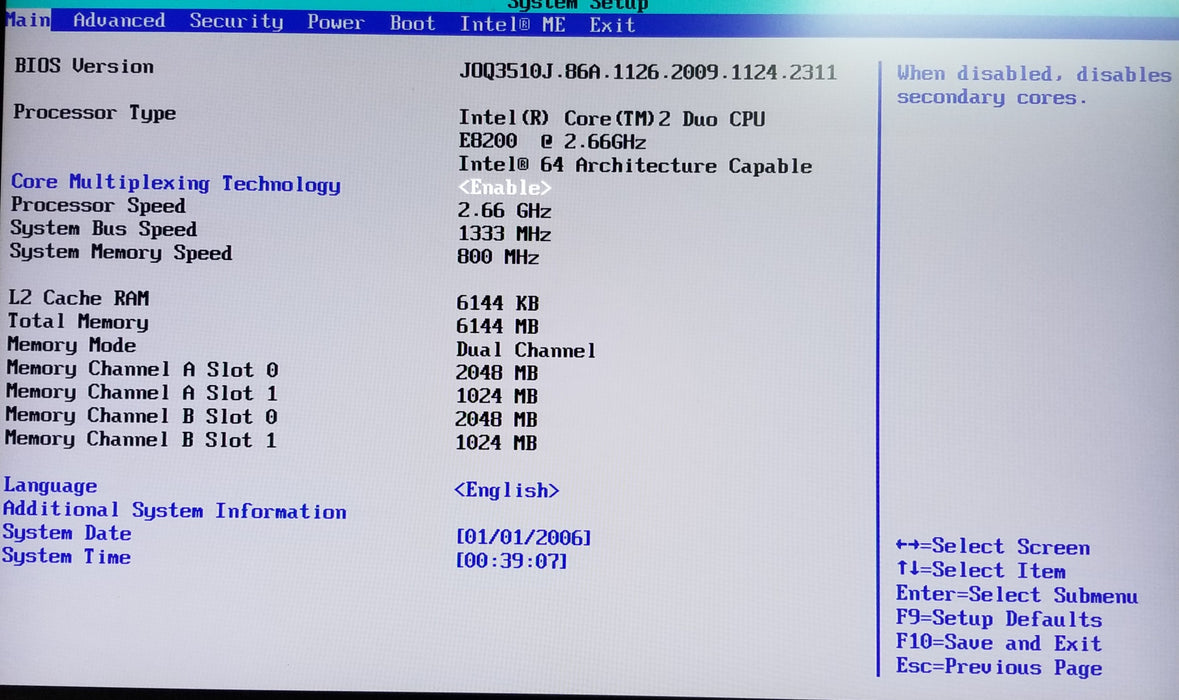Edit the date field 01/01/2006
The image size is (1179, 700).
524,537
